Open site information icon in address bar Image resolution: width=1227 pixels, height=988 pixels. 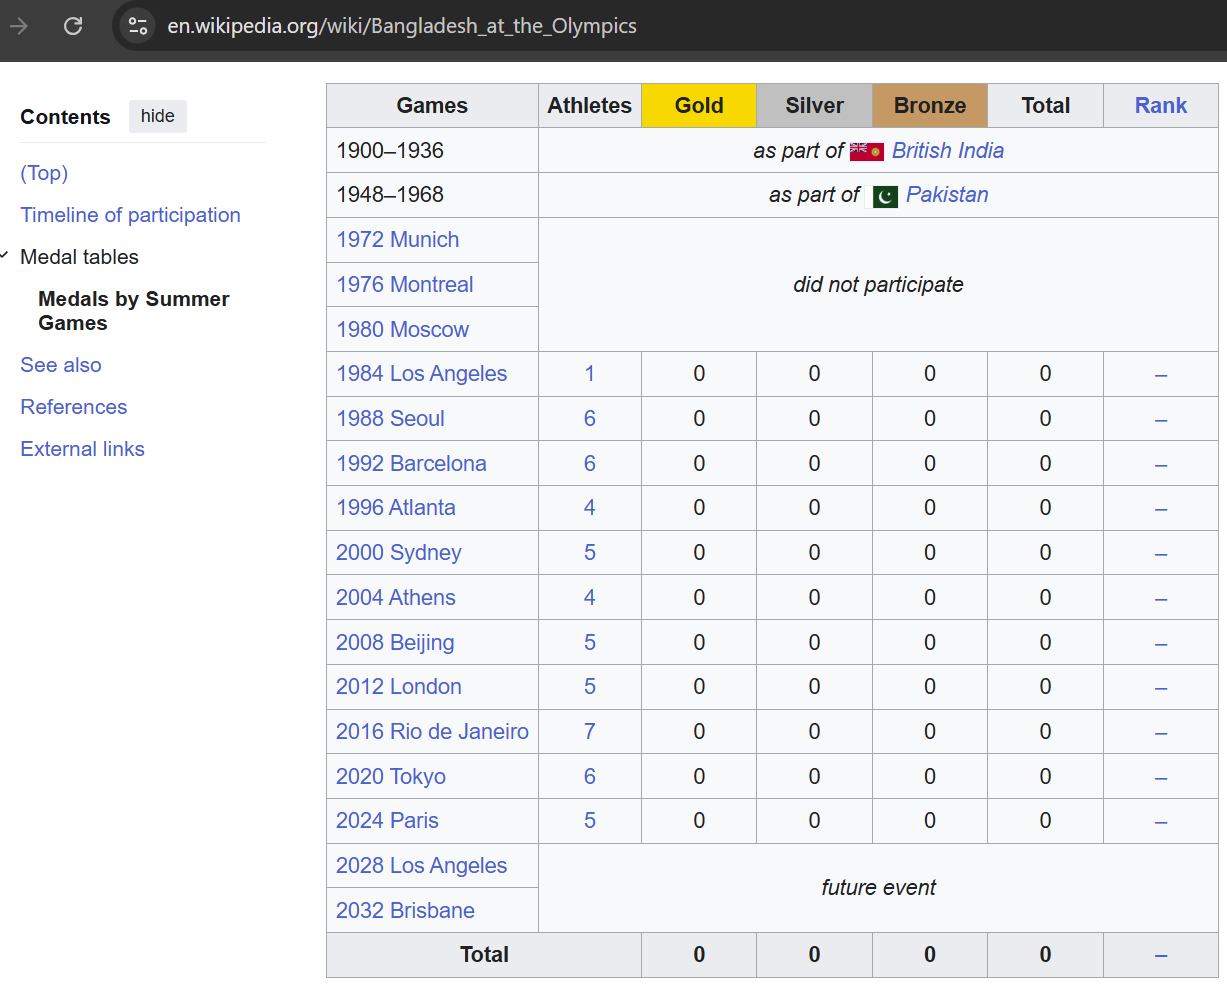coord(138,26)
